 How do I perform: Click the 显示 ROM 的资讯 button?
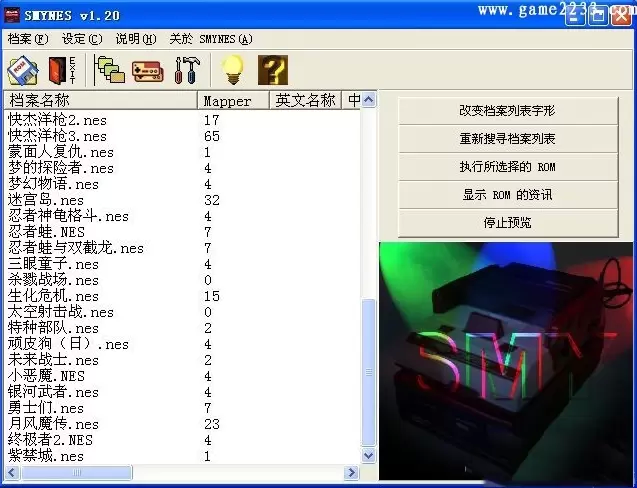[x=507, y=195]
